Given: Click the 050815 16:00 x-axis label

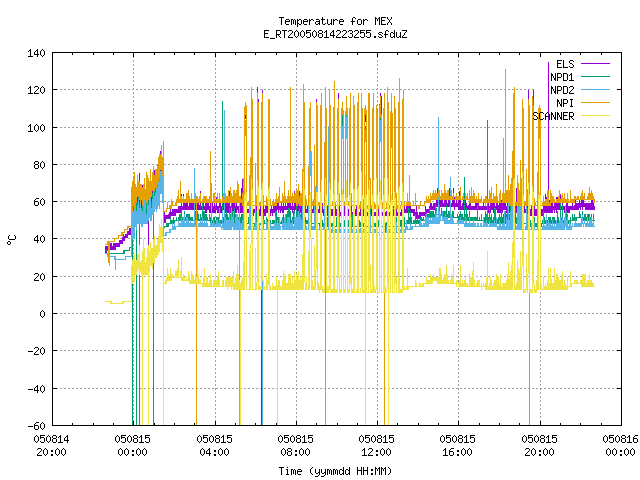Looking at the screenshot, I should (458, 446).
